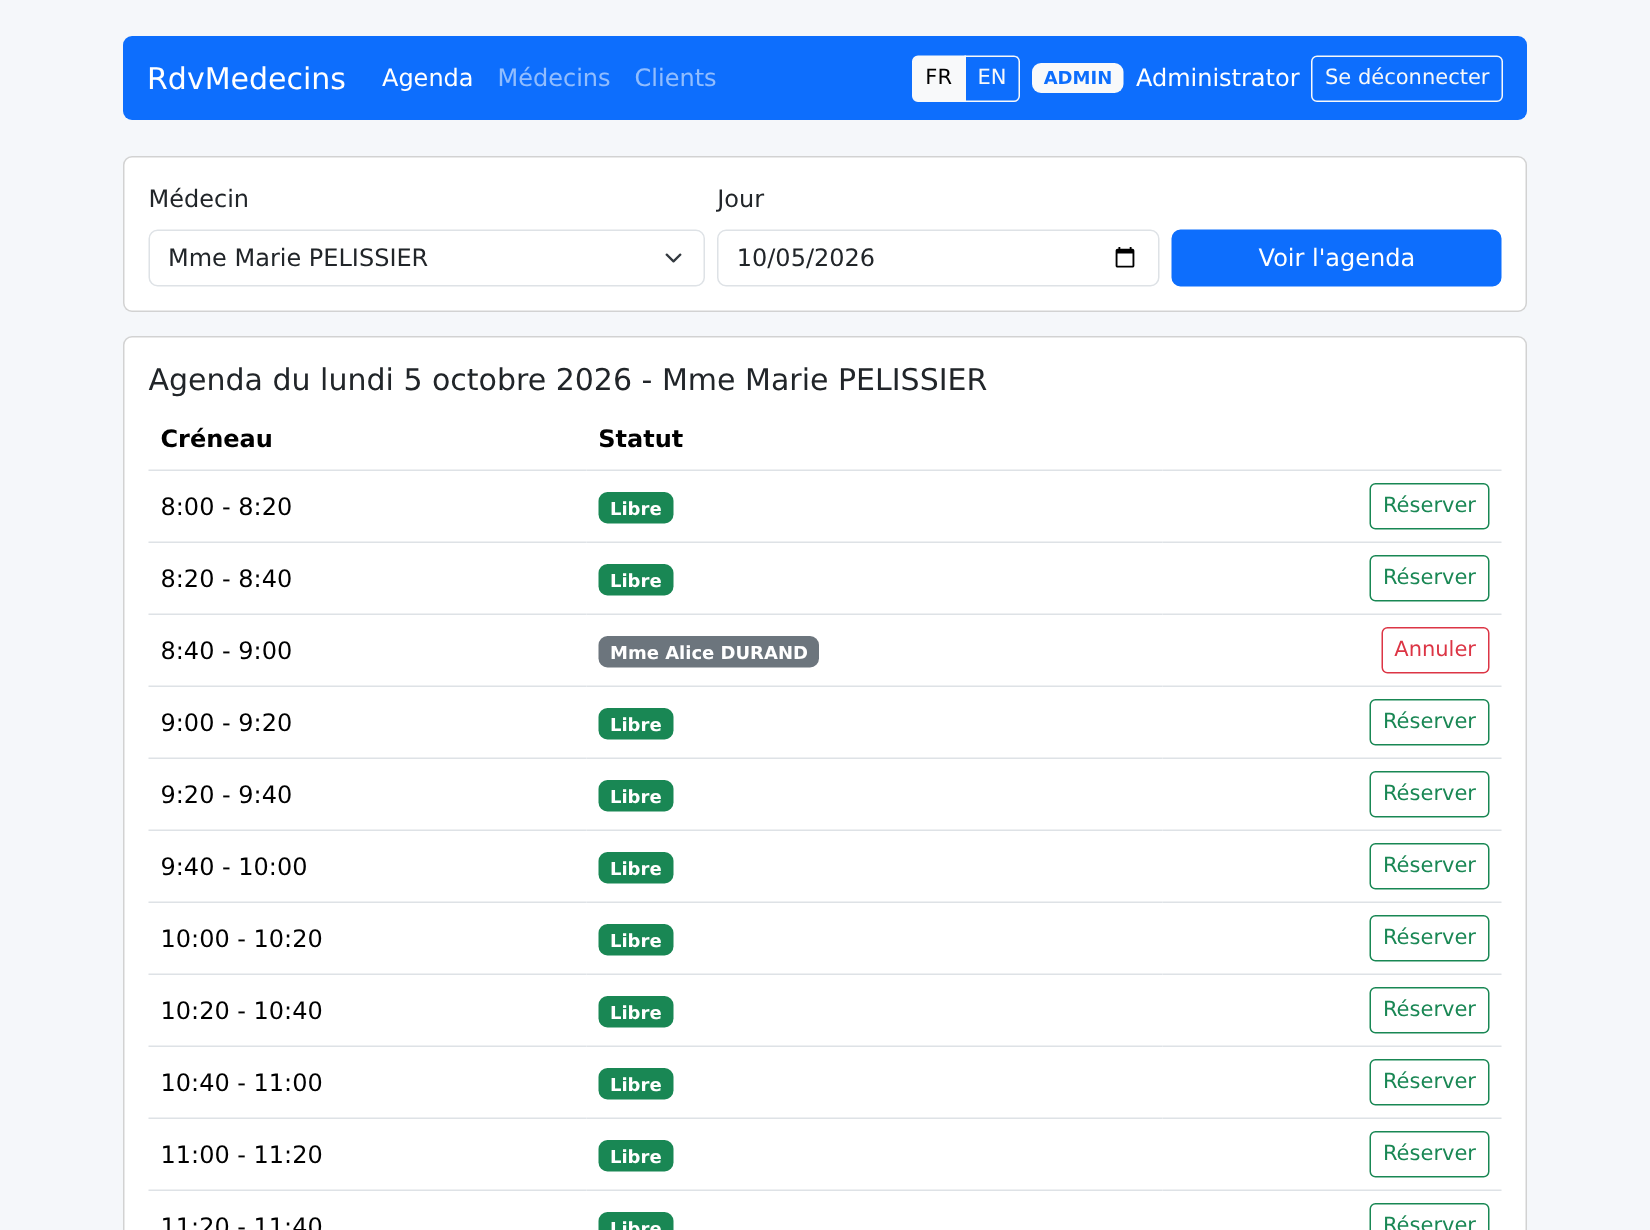The image size is (1650, 1230).
Task: Reserve the 8:20 - 8:40 slot
Action: pos(1429,578)
